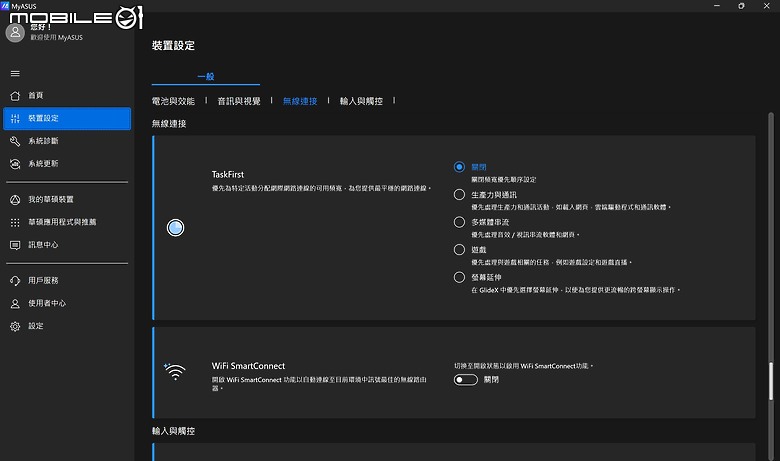Jump to the 音訊與視覺 section
Image resolution: width=780 pixels, height=461 pixels.
(x=239, y=101)
